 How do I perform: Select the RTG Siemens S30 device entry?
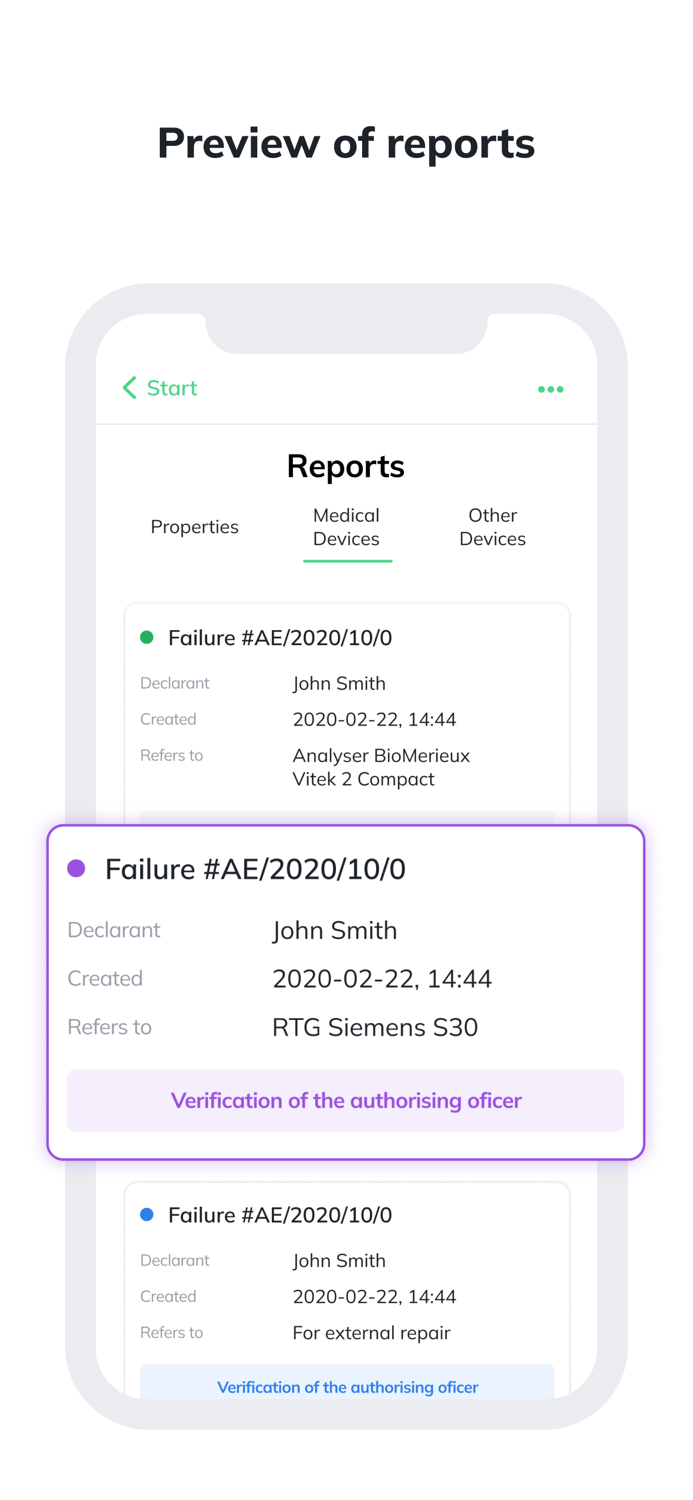[374, 1027]
